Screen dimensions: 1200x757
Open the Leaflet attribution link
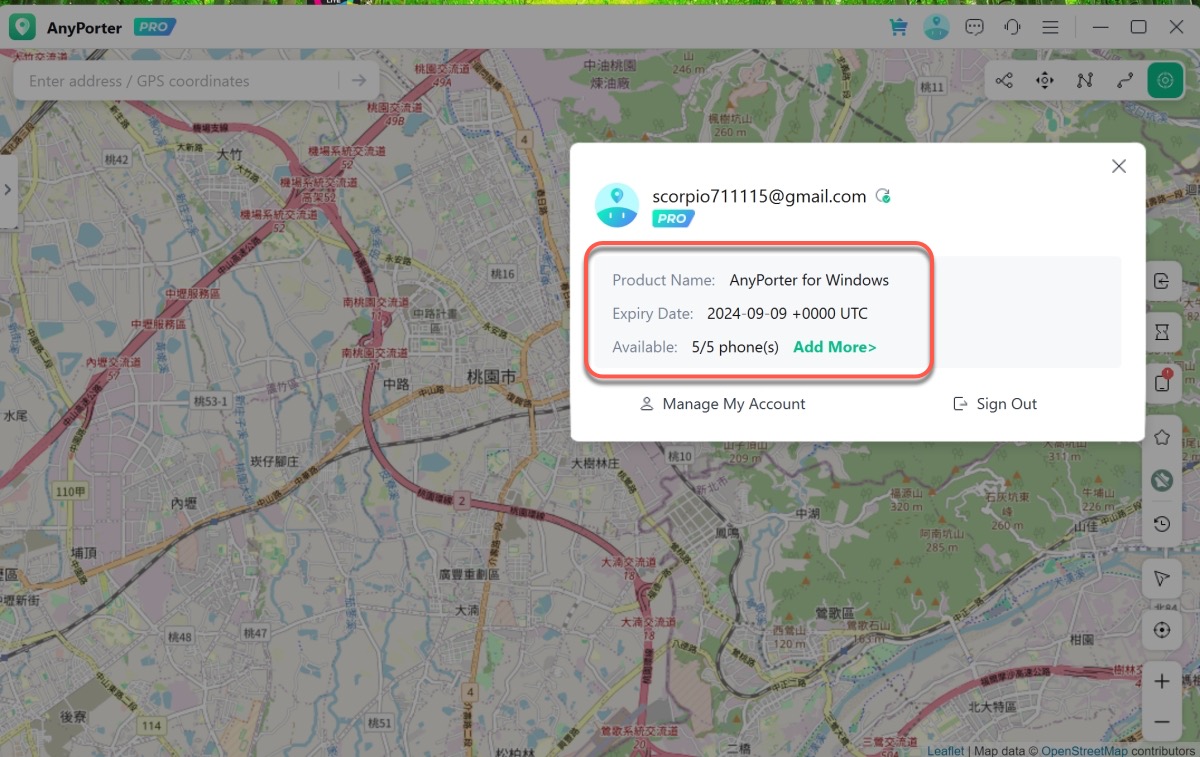945,750
